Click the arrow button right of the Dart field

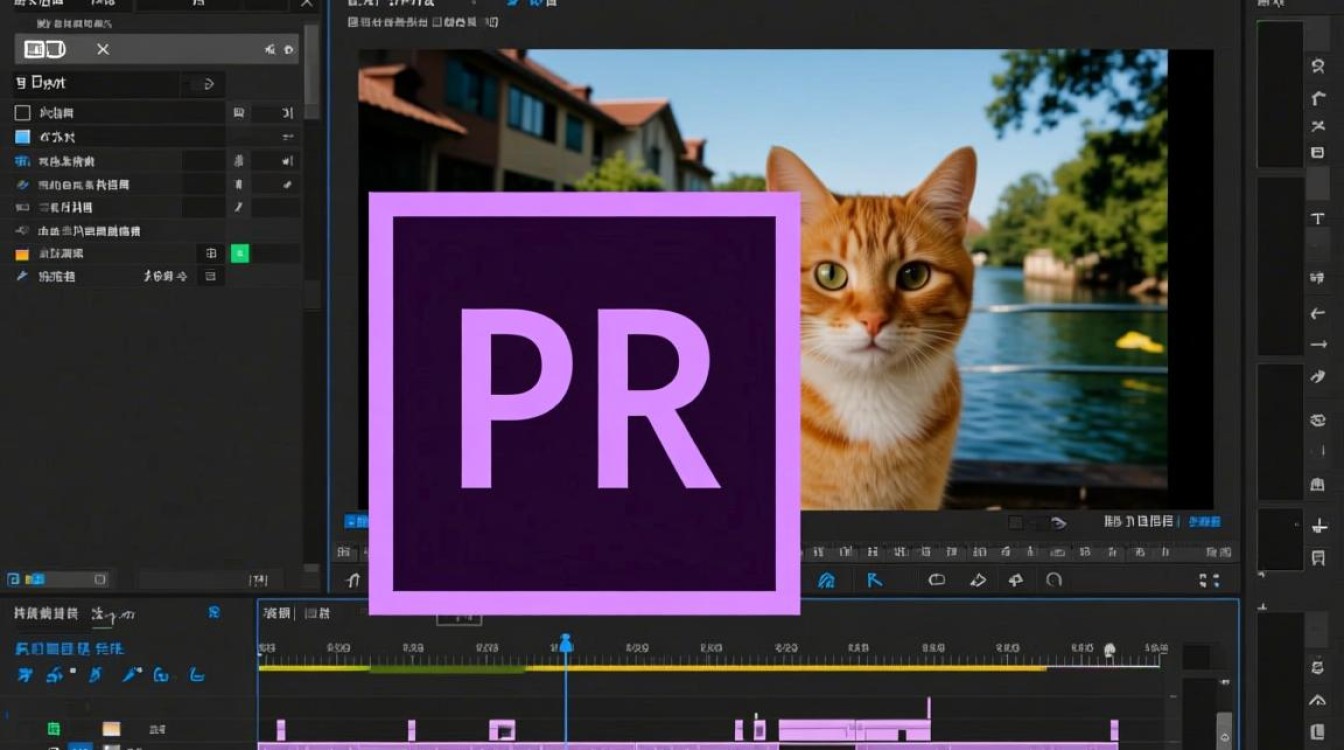208,84
